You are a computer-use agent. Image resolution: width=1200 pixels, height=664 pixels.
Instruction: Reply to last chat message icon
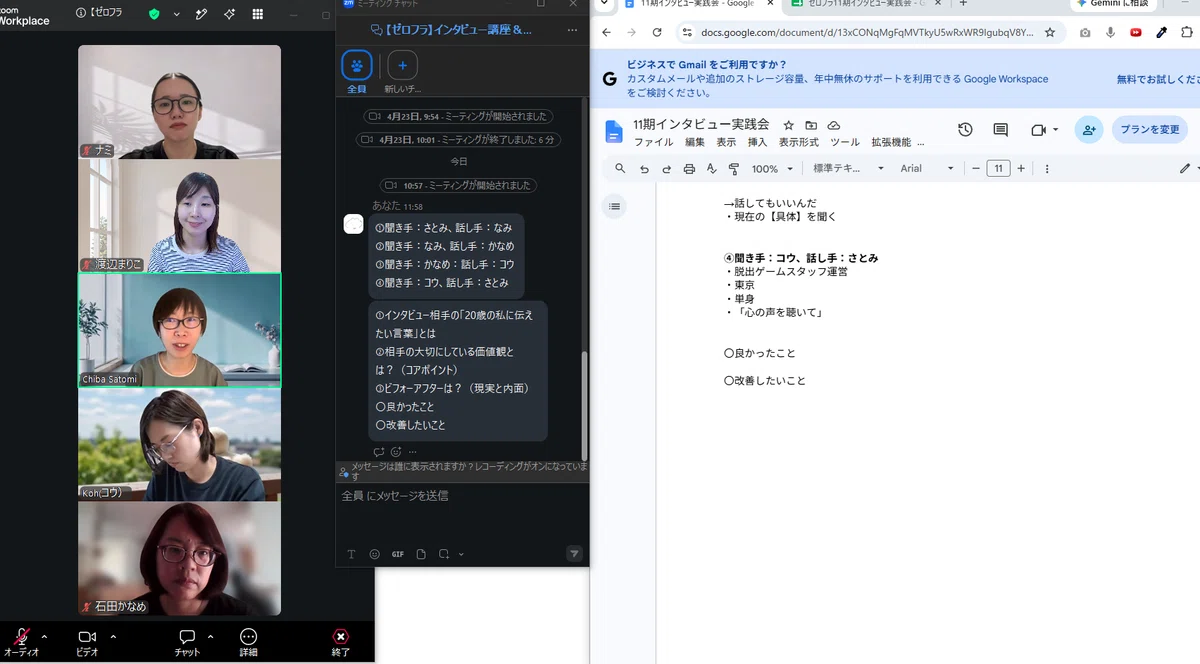(379, 452)
